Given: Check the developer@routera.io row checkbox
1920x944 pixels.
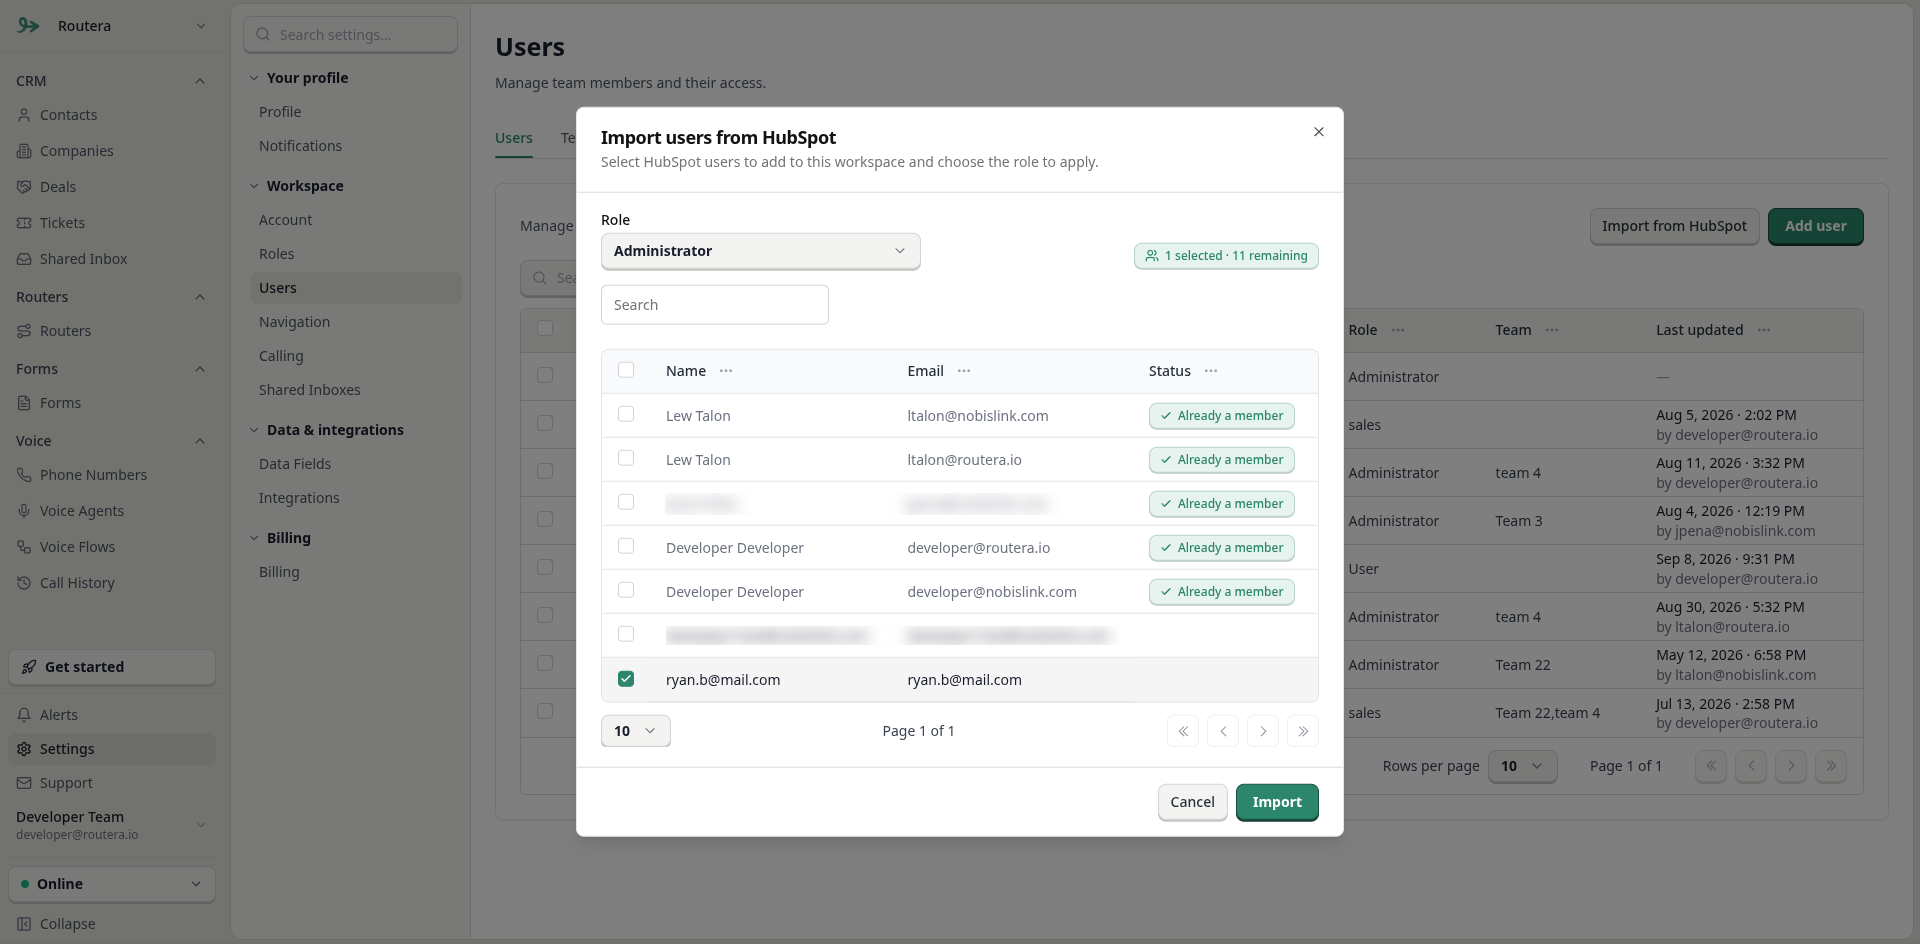Looking at the screenshot, I should pos(626,546).
